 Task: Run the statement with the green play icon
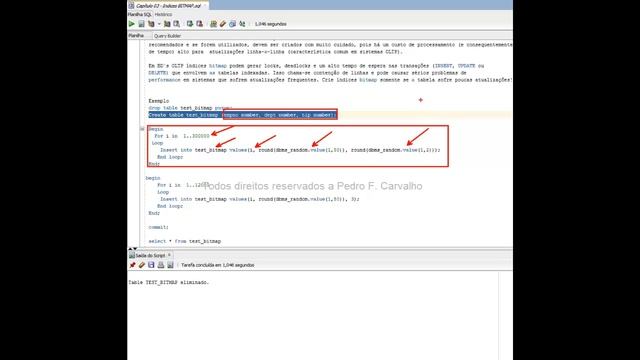pos(131,24)
